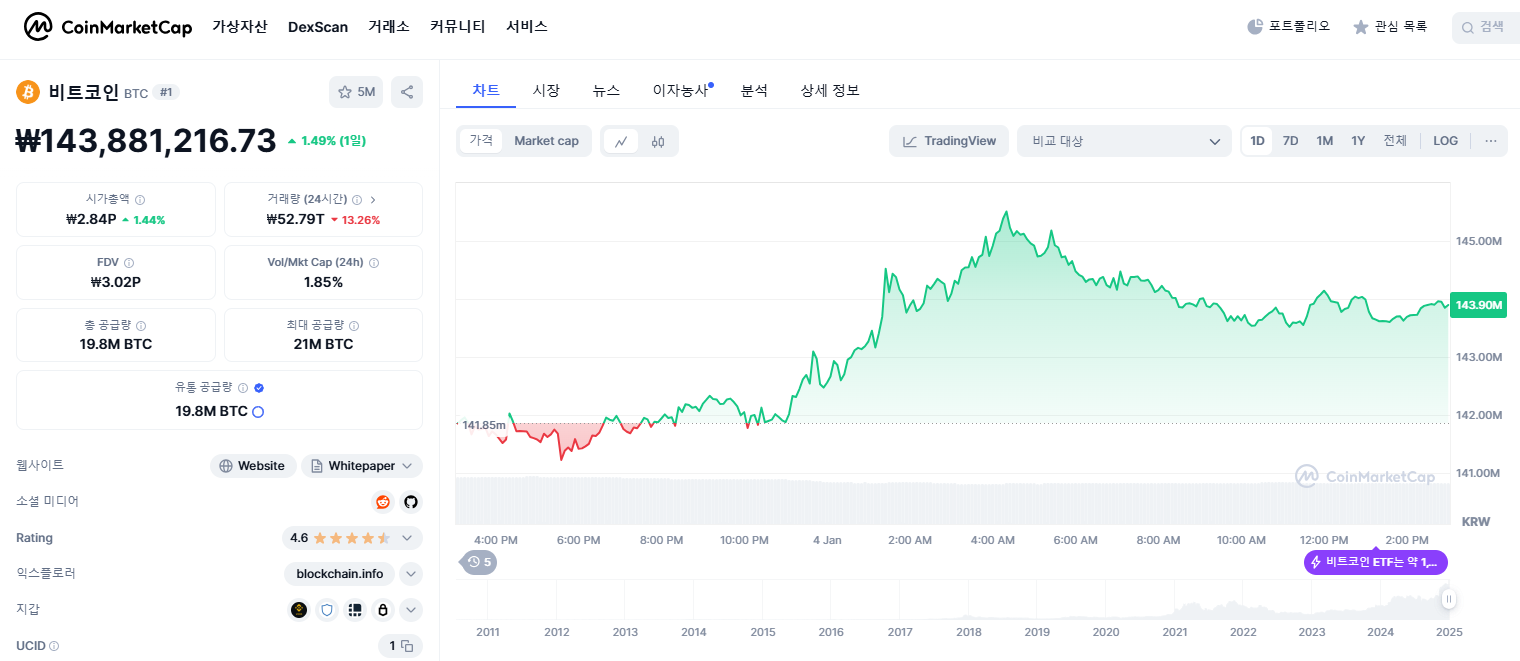
Task: Click the shield wallet icon
Action: coord(327,610)
